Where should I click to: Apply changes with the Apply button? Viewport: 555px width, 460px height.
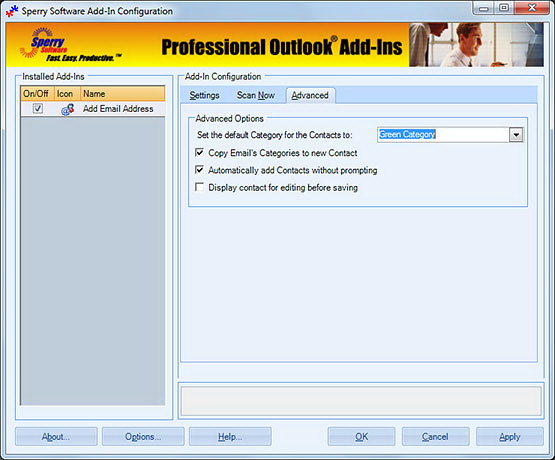click(510, 437)
